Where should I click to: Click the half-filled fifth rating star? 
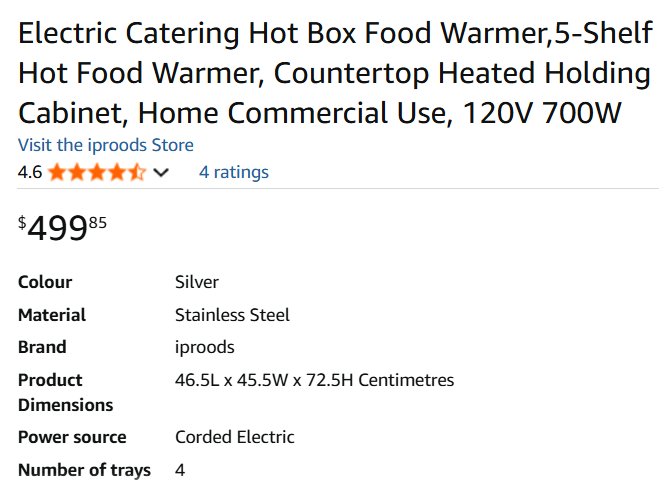point(137,172)
